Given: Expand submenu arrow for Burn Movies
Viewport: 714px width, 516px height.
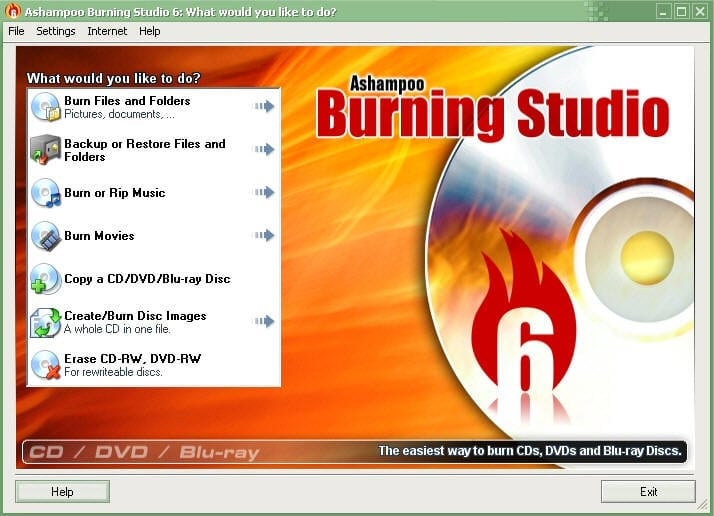Looking at the screenshot, I should 264,235.
